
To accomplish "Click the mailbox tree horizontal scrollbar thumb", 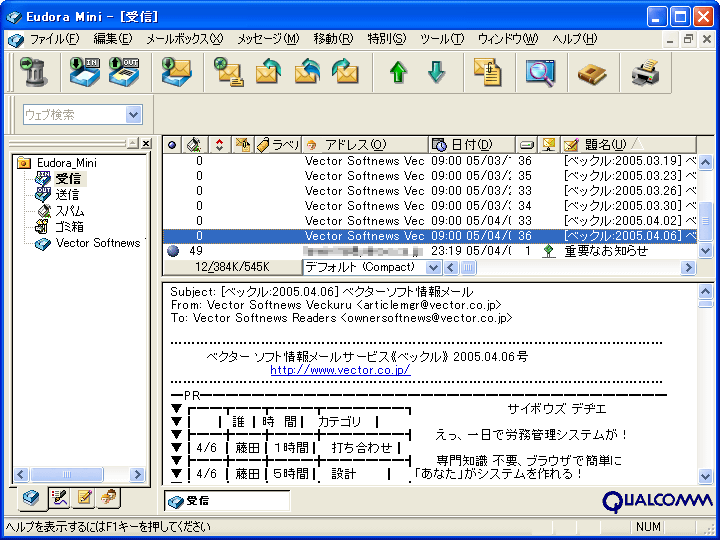I will click(x=67, y=474).
